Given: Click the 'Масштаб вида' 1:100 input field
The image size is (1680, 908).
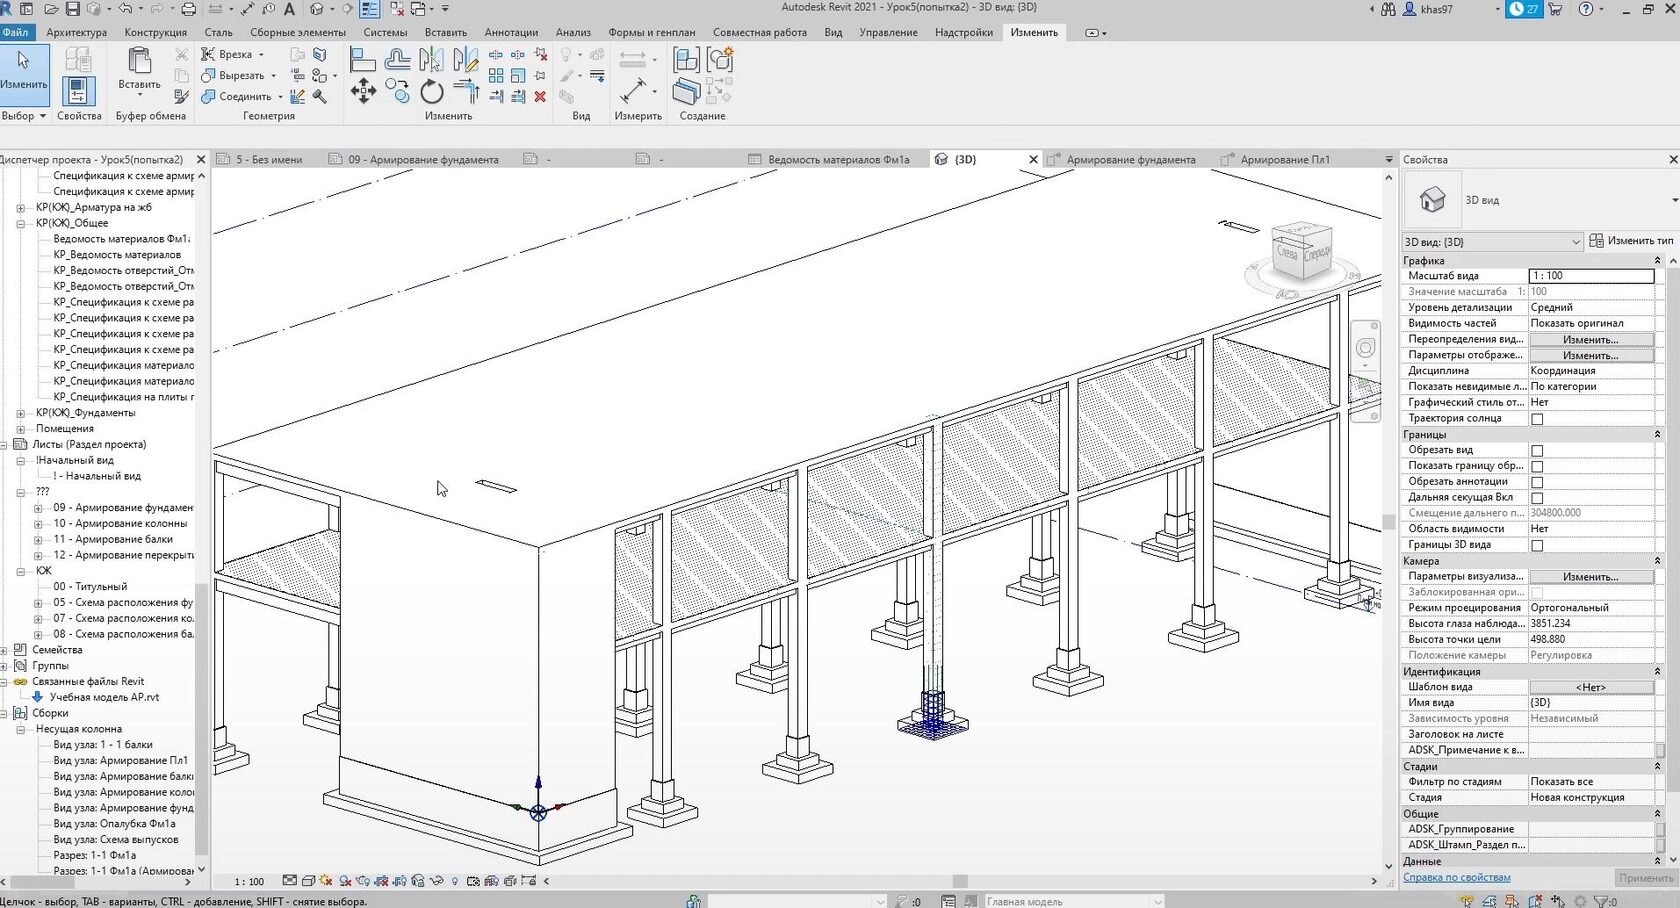Looking at the screenshot, I should point(1590,276).
